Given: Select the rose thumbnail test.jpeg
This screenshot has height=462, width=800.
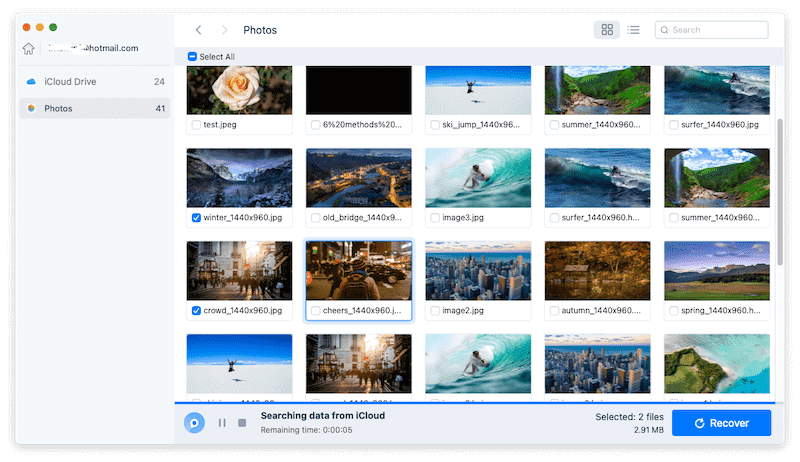Looking at the screenshot, I should [239, 90].
